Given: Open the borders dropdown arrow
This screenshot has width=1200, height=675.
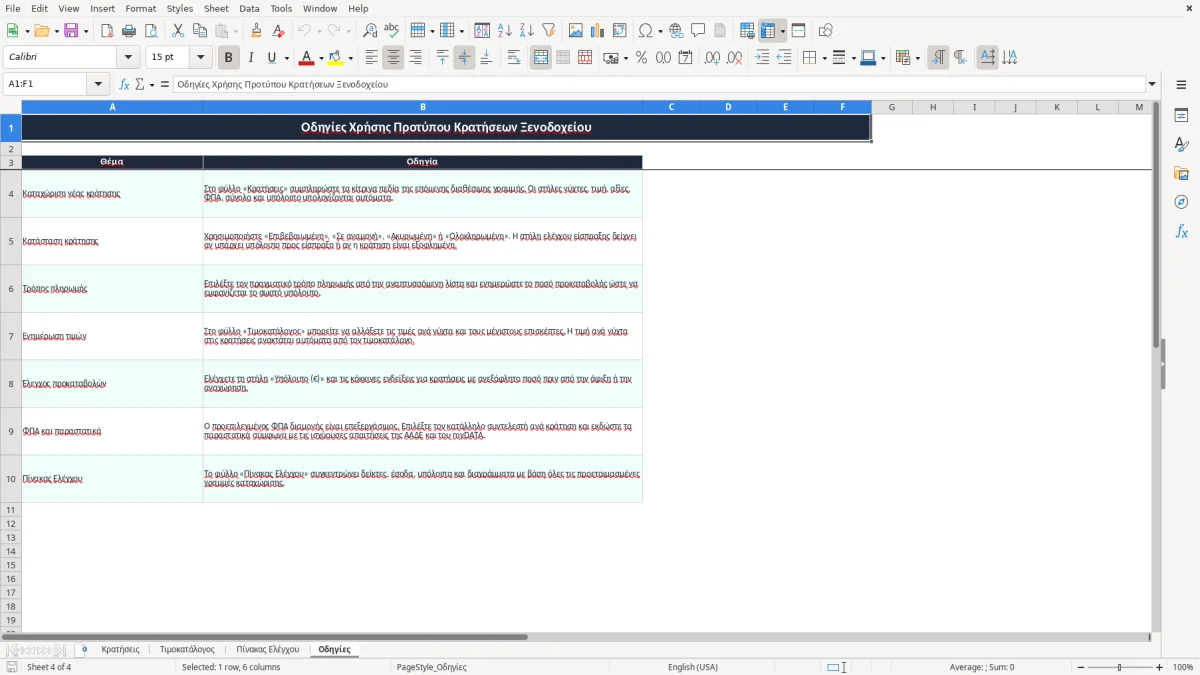Looking at the screenshot, I should coord(823,58).
